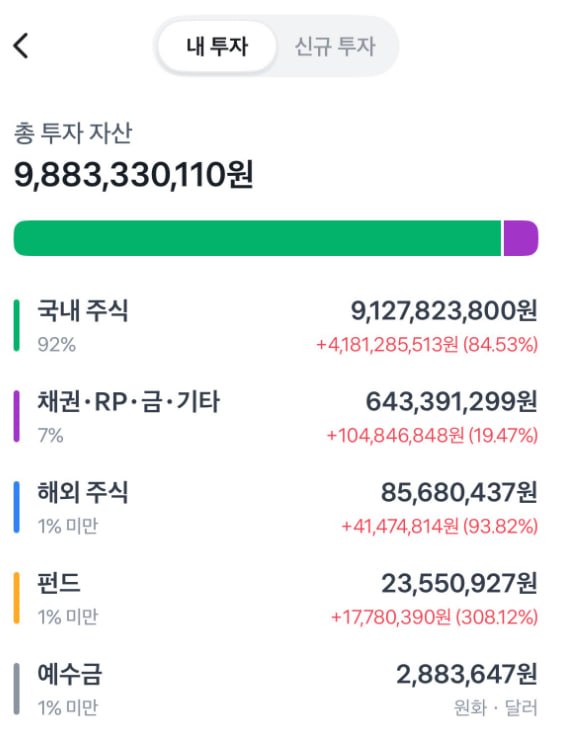The width and height of the screenshot is (566, 741).
Task: Tap the 총 투자 자산 label
Action: (73, 133)
